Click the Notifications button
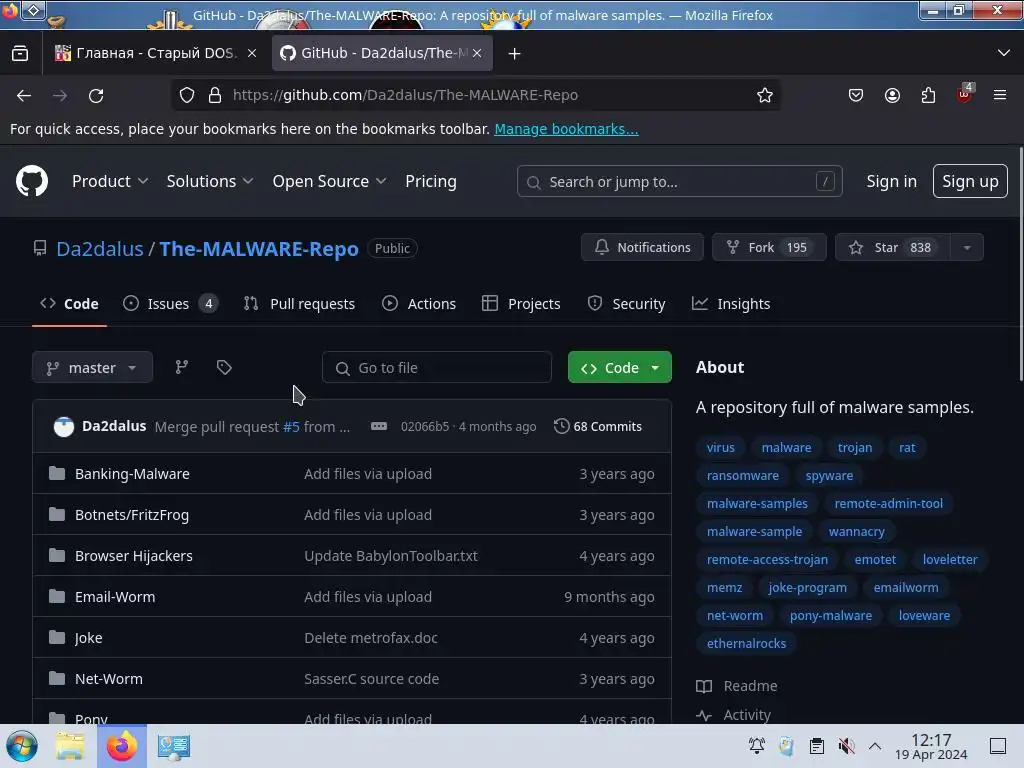 (x=642, y=248)
